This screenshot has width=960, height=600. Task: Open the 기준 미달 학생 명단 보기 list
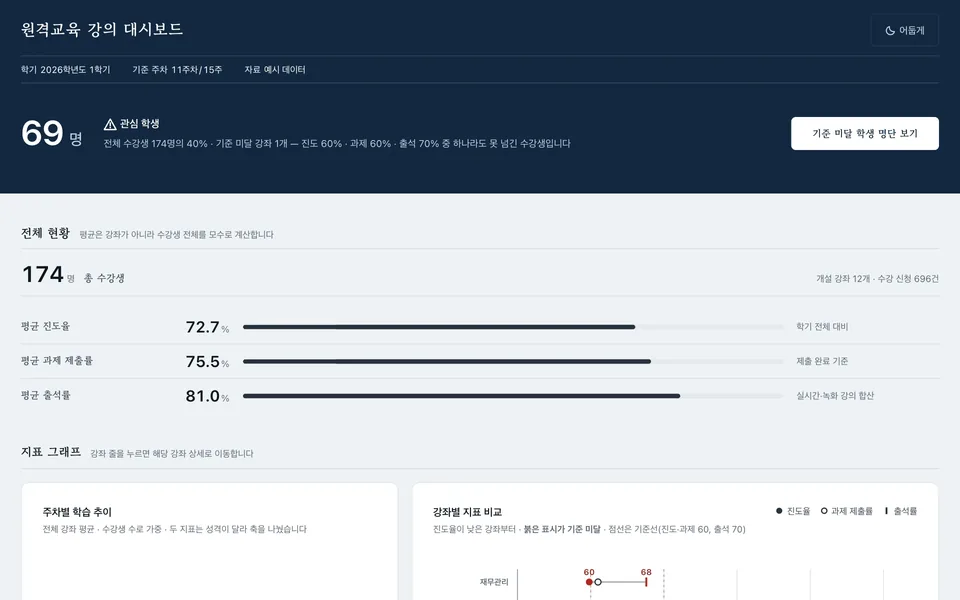864,133
